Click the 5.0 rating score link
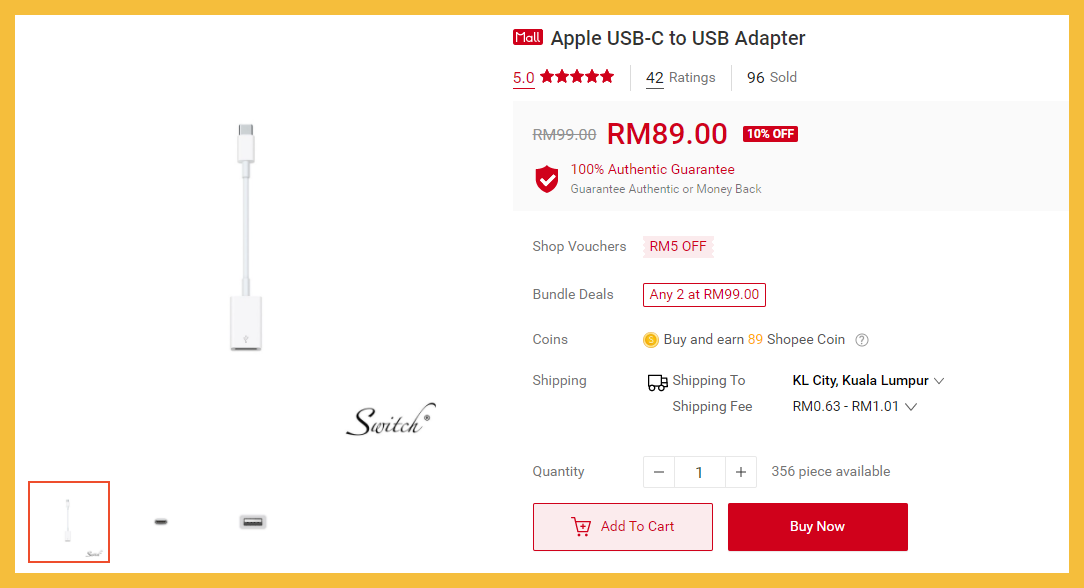Viewport: 1084px width, 588px height. [523, 77]
